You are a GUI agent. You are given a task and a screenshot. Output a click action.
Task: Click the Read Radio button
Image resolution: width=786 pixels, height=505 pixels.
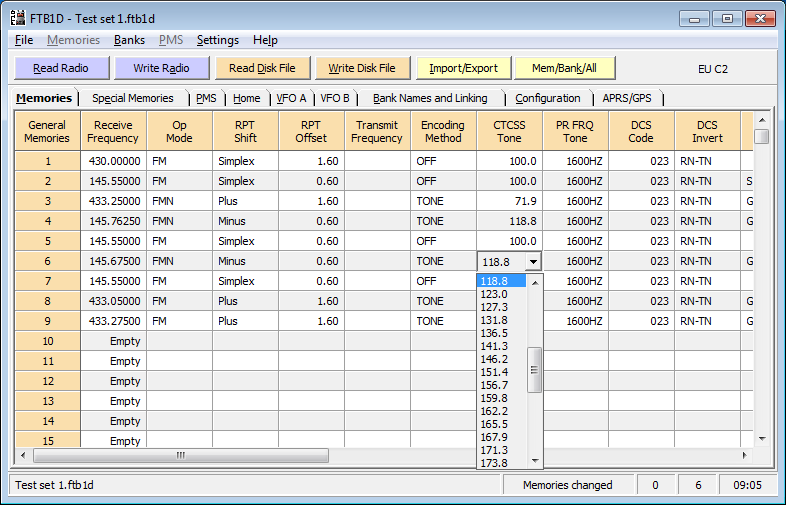[59, 68]
